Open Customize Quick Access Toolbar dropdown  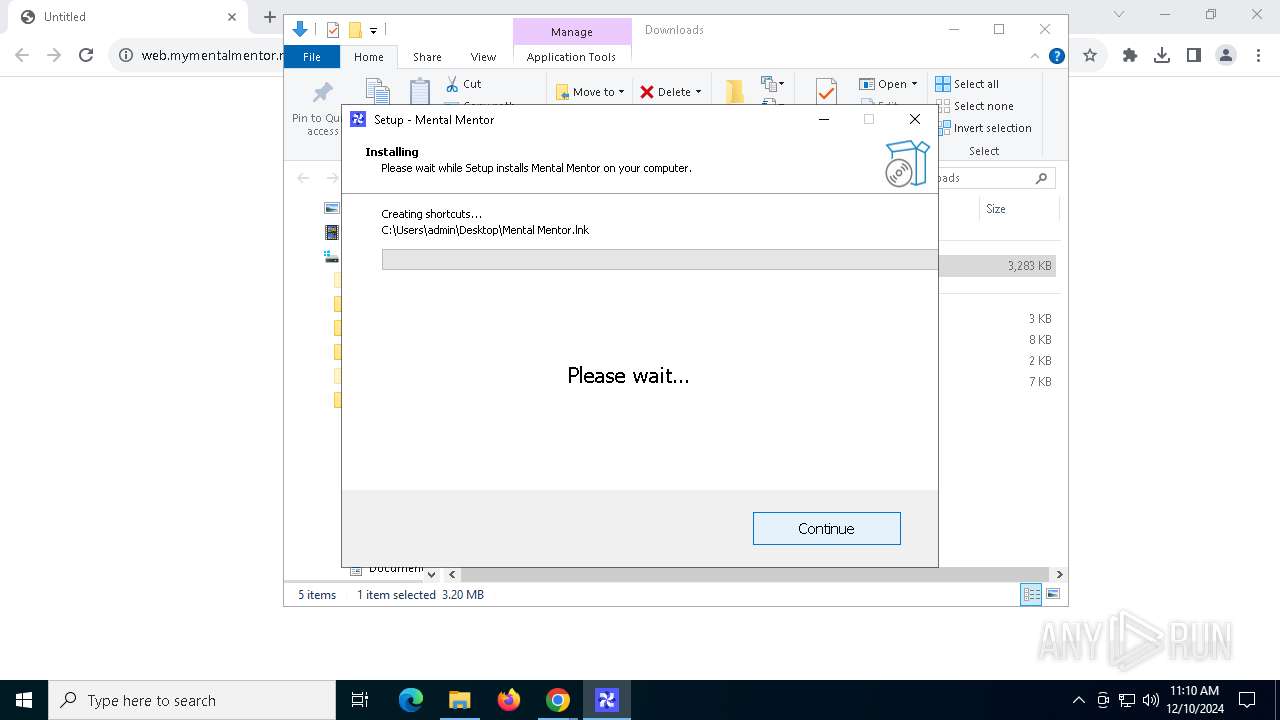point(373,31)
